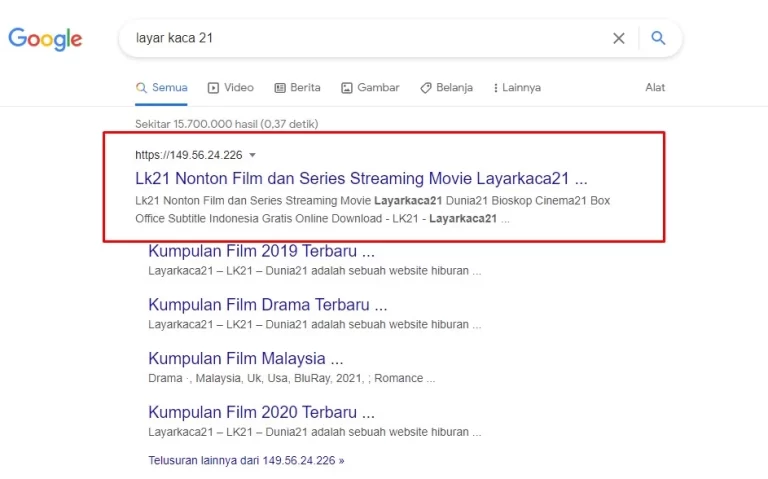The height and width of the screenshot is (479, 768).
Task: Click 'Telusuran lainnya dari 149.56.24.226' link
Action: 246,461
